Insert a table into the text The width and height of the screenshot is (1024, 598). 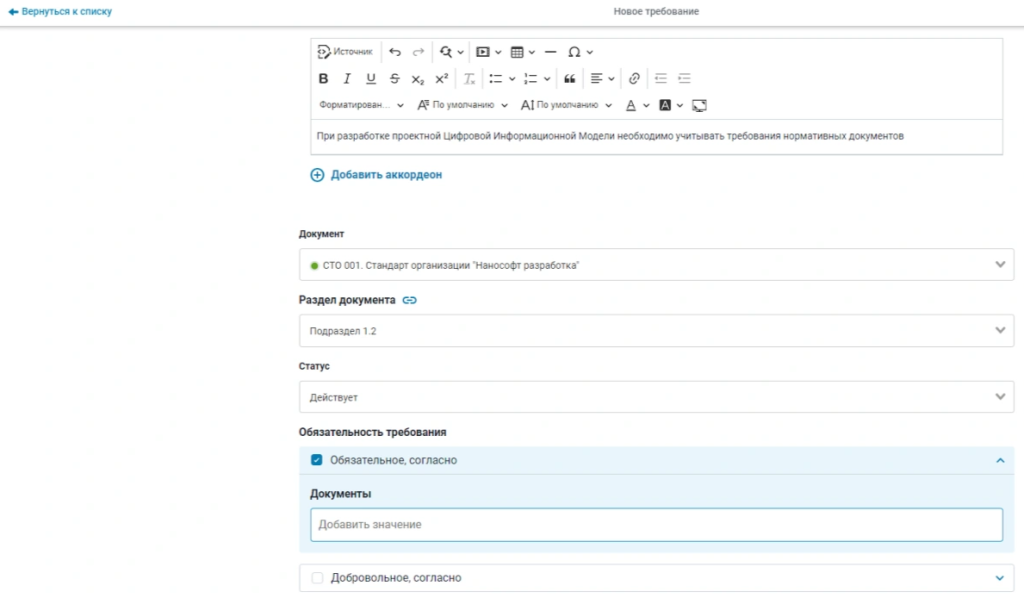(x=517, y=51)
